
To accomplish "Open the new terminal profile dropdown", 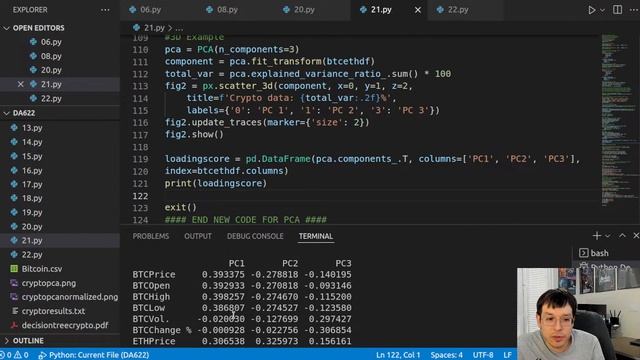I will tap(608, 236).
